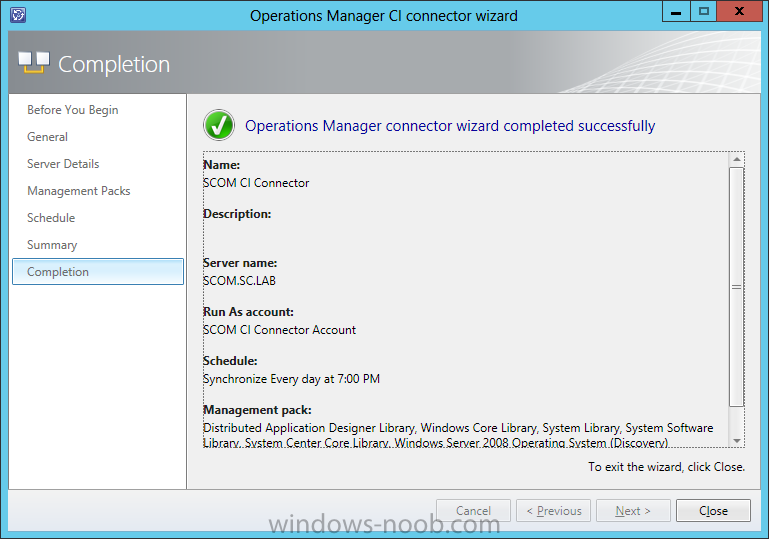Click the summary vertical scrollbar thumb
Viewport: 769px width, 539px height.
(x=736, y=287)
